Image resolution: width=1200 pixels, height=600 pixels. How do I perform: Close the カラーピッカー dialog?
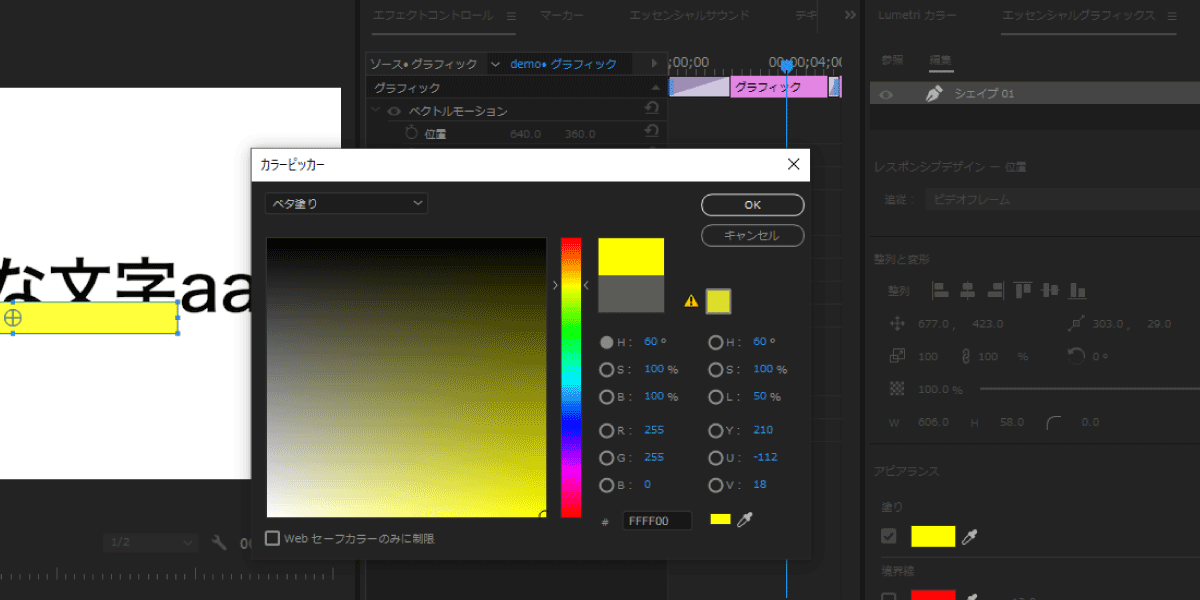[793, 164]
